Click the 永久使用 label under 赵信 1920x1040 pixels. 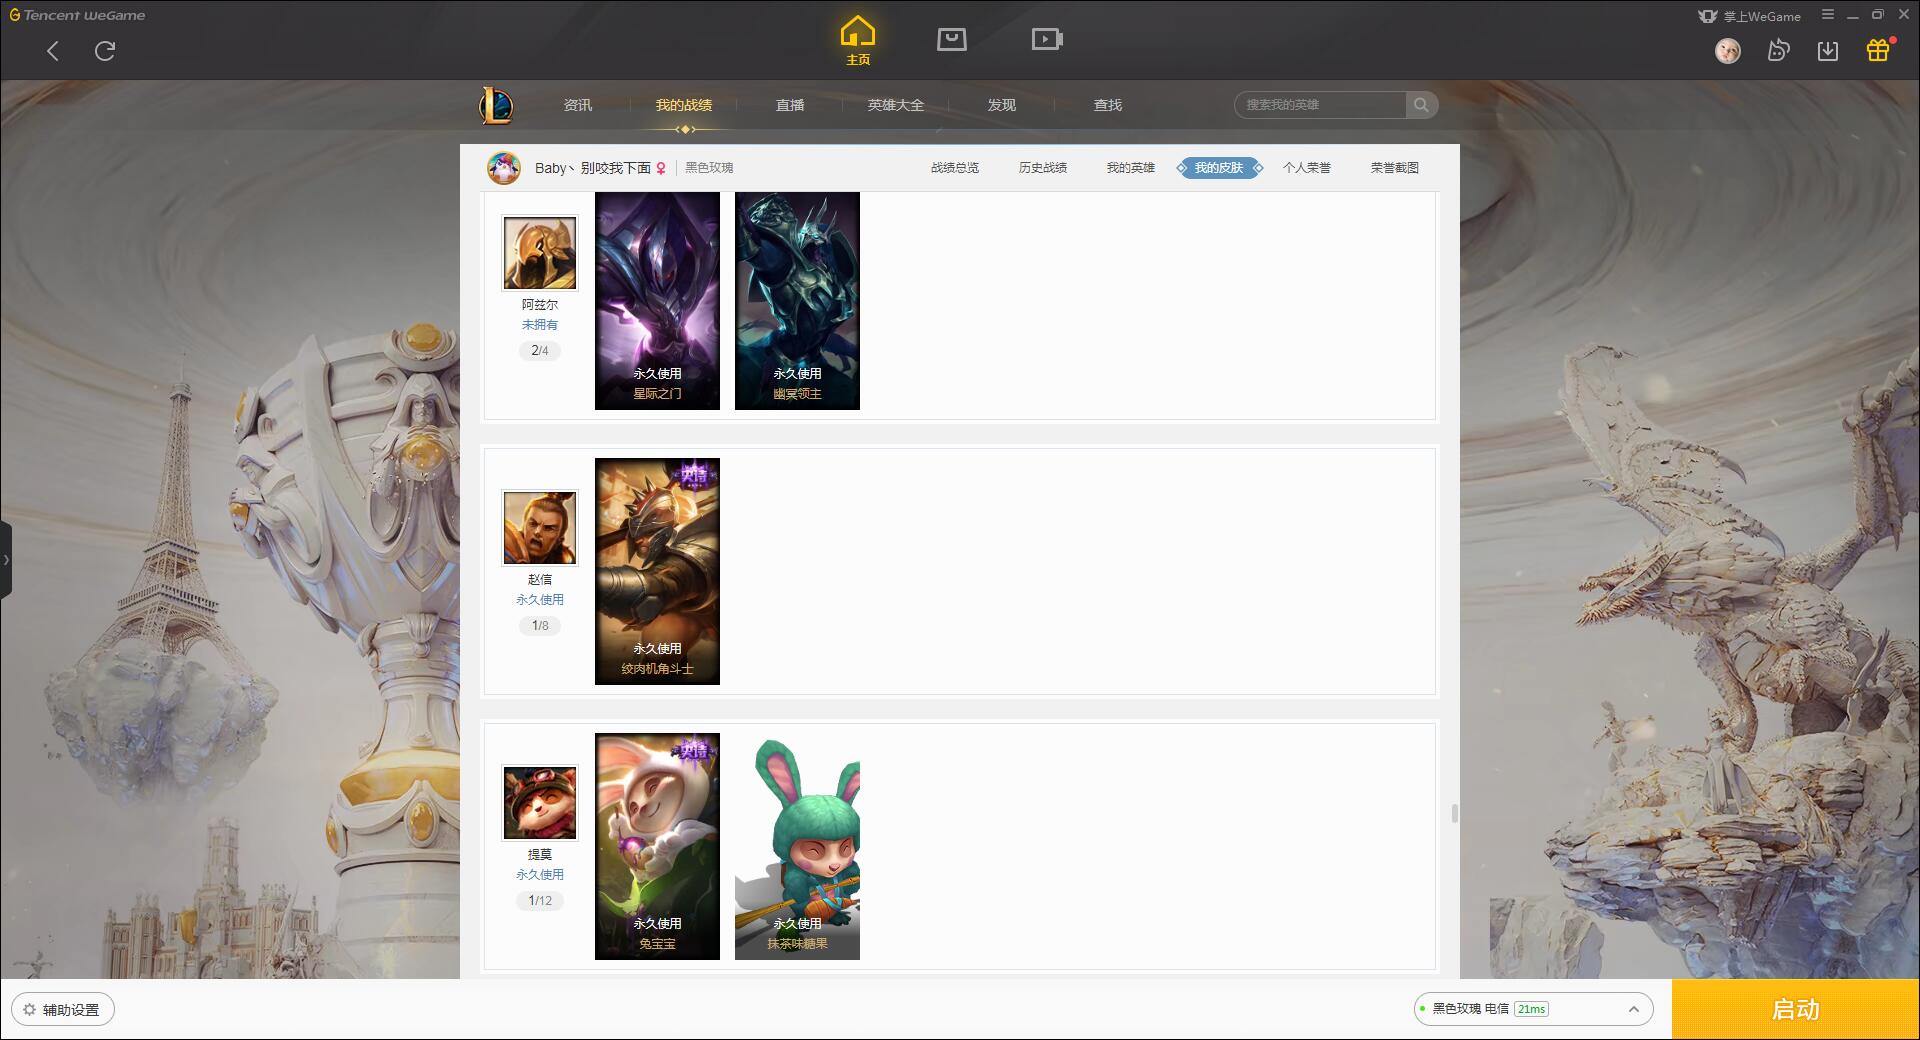tap(540, 600)
